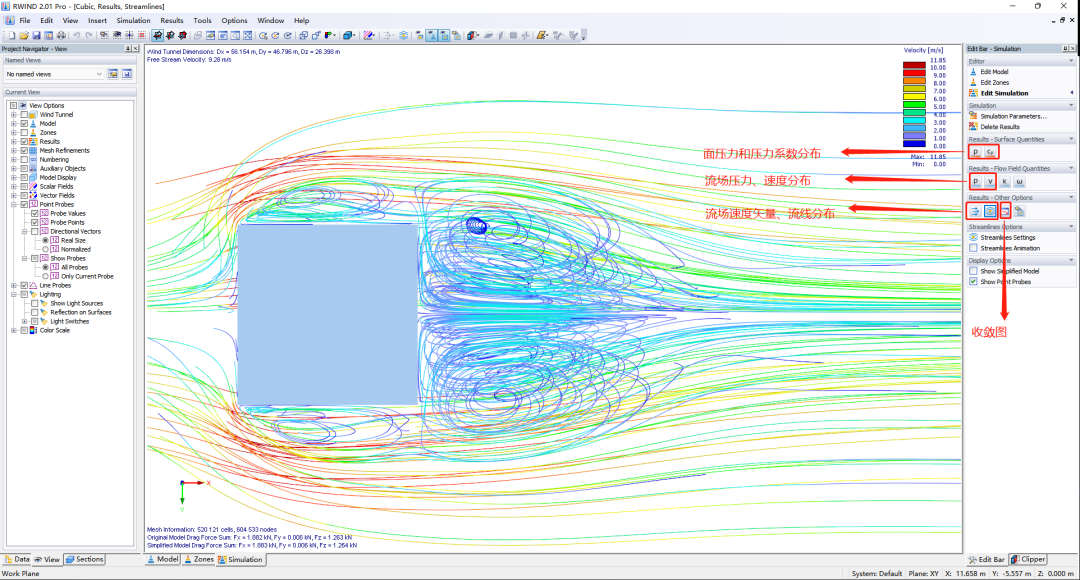1080x580 pixels.
Task: Open Simulation Parameters dialog
Action: point(1013,116)
